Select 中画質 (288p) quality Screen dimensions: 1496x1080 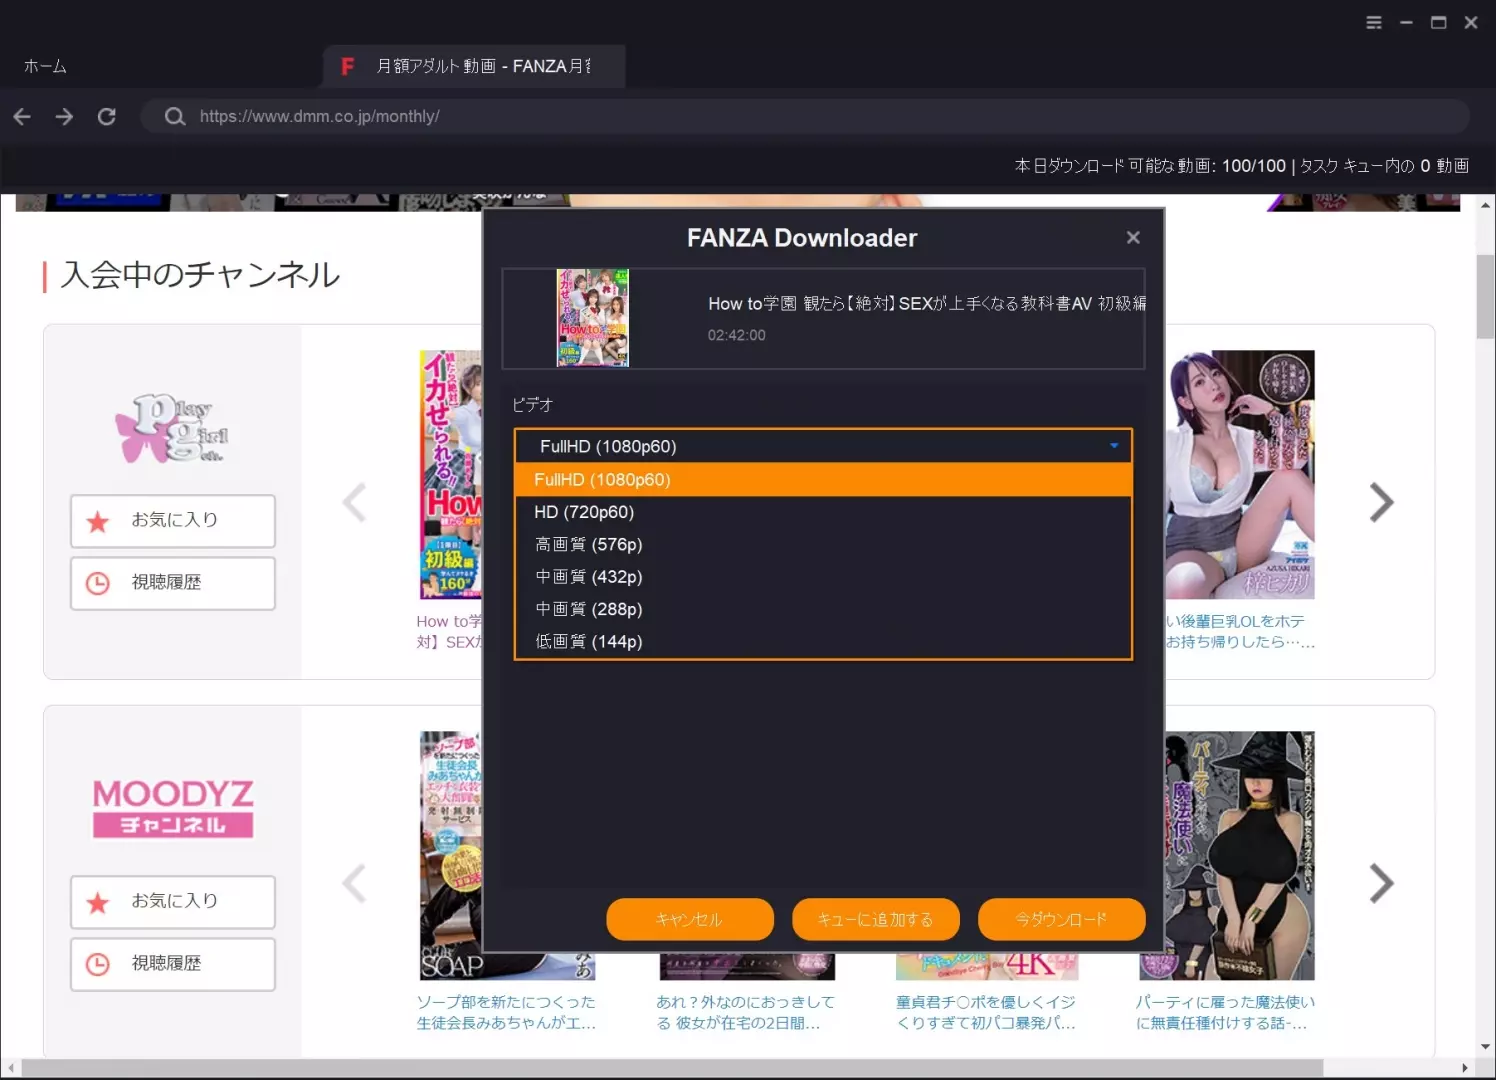[x=823, y=609]
